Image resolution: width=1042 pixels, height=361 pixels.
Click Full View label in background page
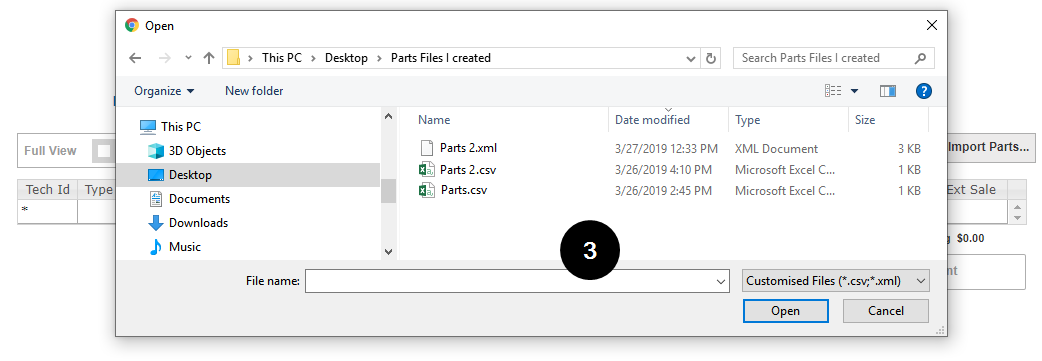tap(51, 151)
